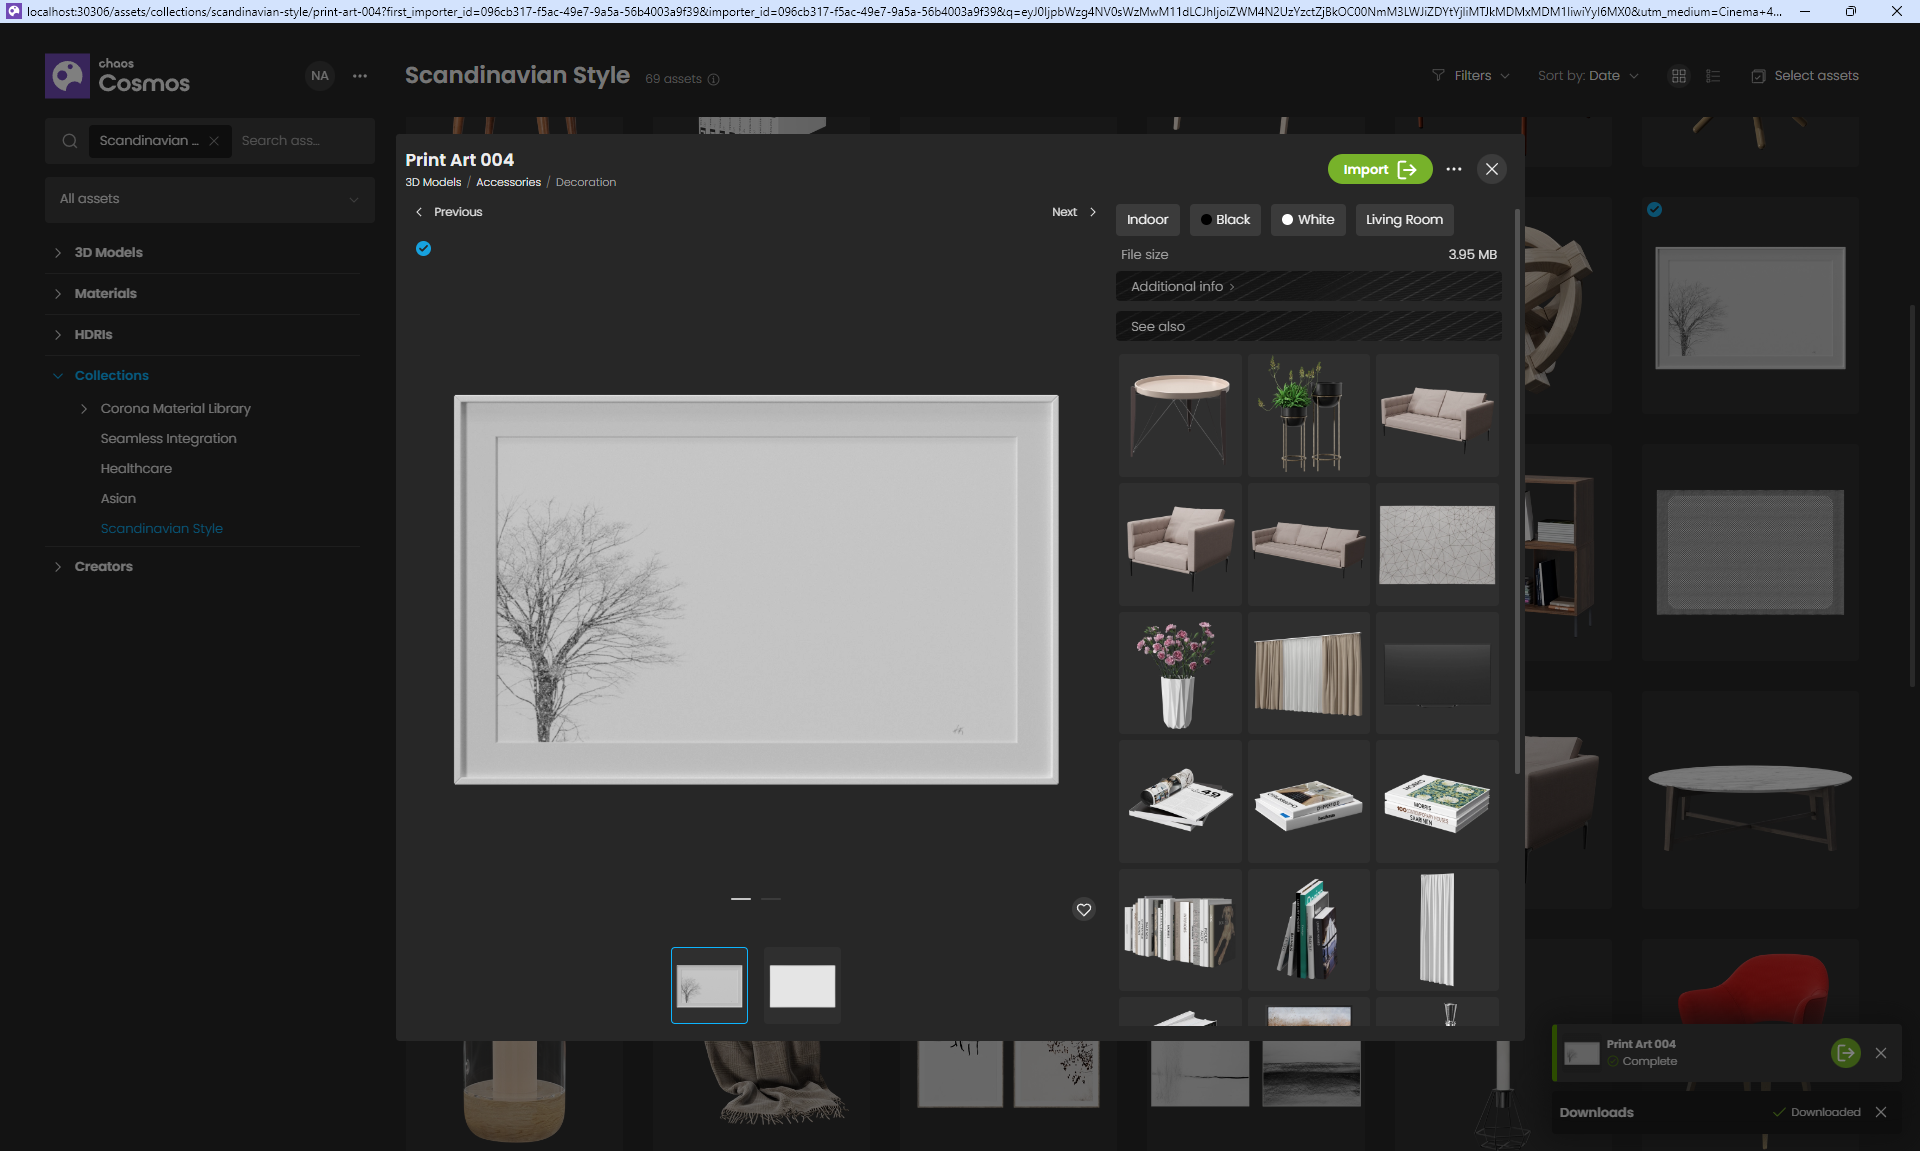1920x1151 pixels.
Task: Enable Select assets mode
Action: pos(1805,76)
